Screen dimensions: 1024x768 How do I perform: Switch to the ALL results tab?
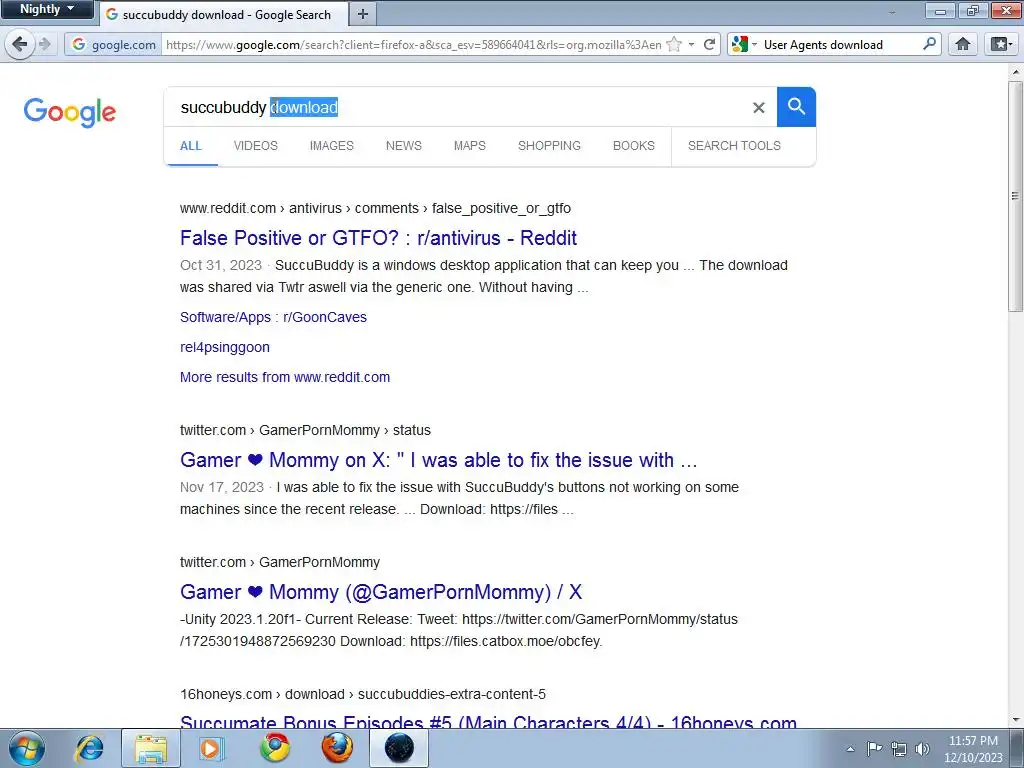coord(191,146)
